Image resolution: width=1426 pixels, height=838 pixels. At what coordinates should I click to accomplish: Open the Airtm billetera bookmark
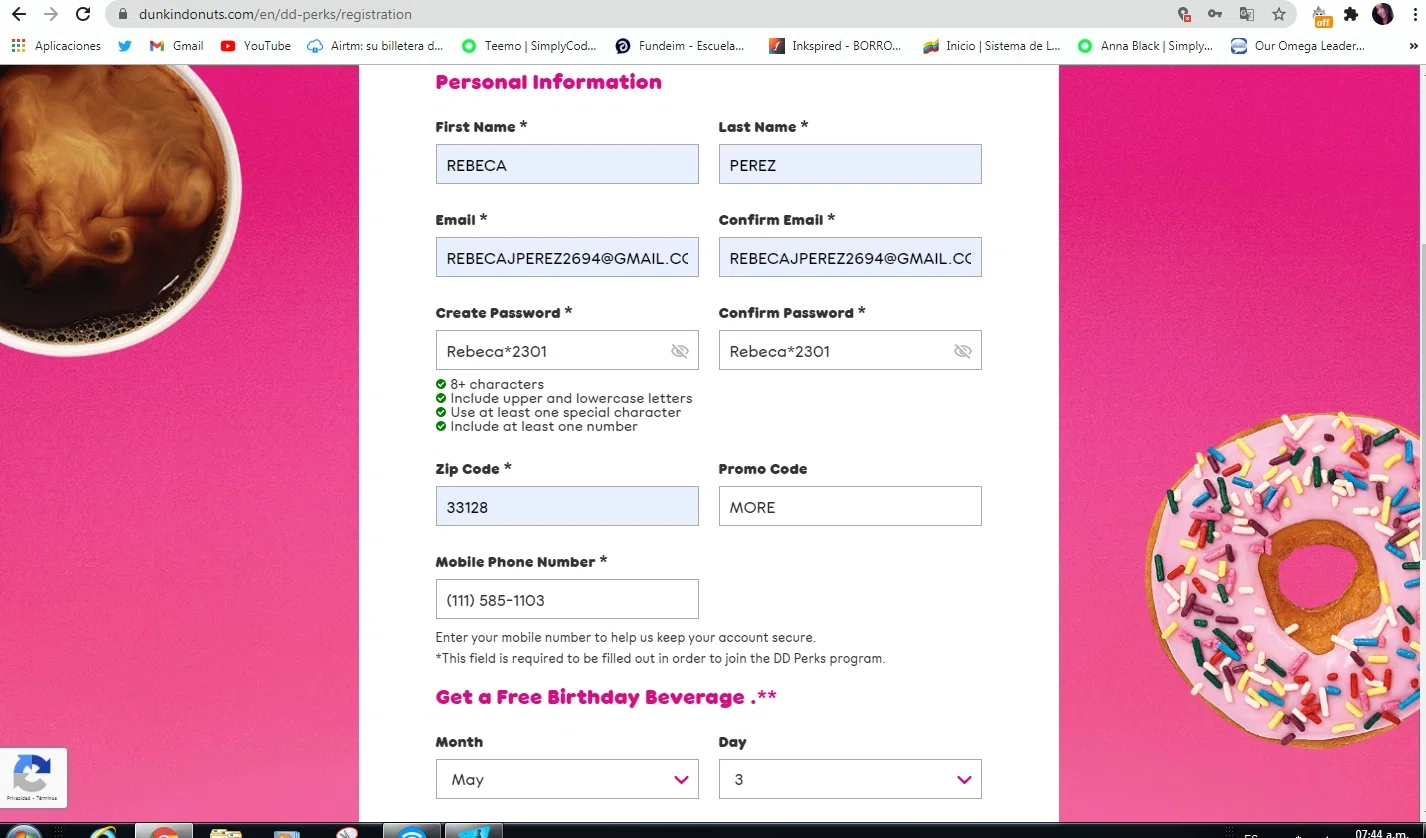375,46
